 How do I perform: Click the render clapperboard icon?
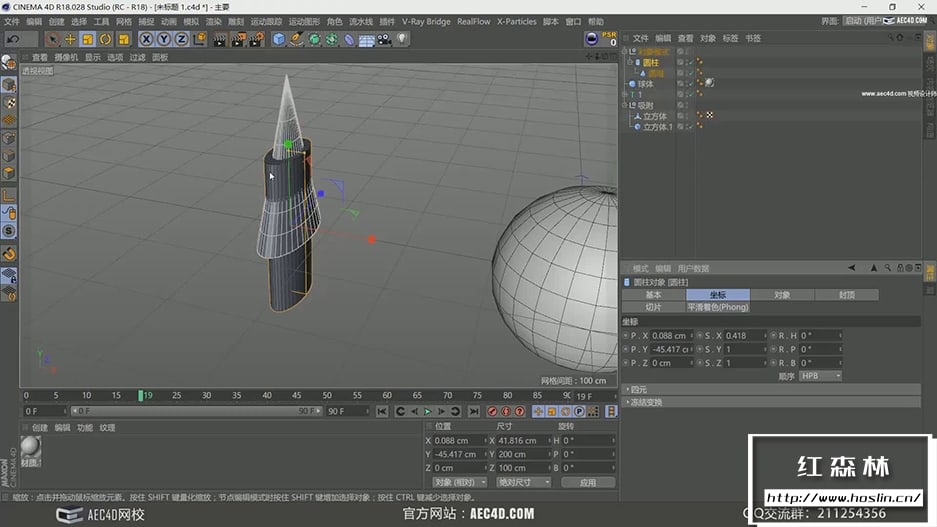pos(219,39)
